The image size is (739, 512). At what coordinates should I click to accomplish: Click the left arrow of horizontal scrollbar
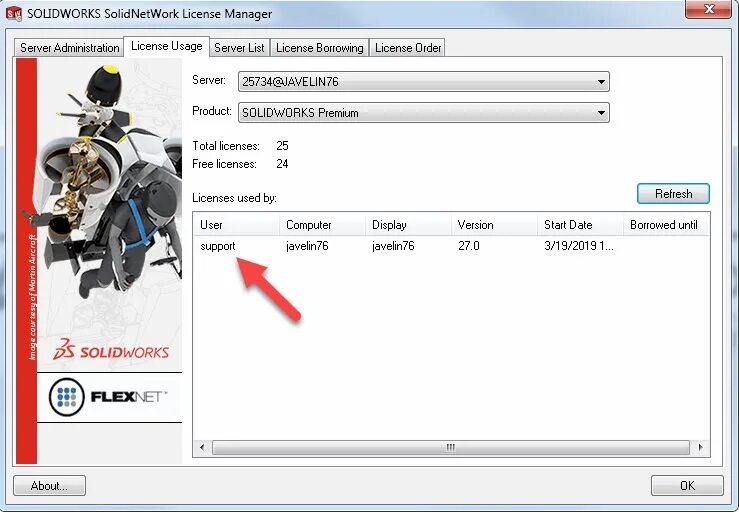(x=202, y=447)
